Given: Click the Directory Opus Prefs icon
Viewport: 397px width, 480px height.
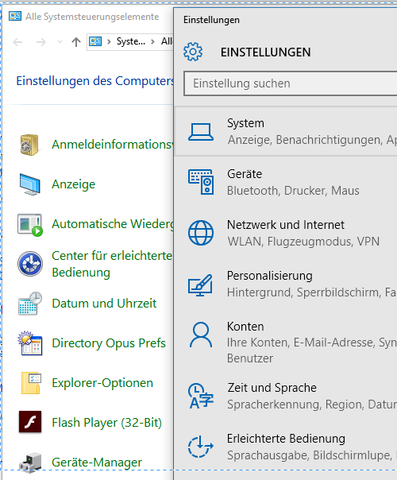Looking at the screenshot, I should [30, 343].
